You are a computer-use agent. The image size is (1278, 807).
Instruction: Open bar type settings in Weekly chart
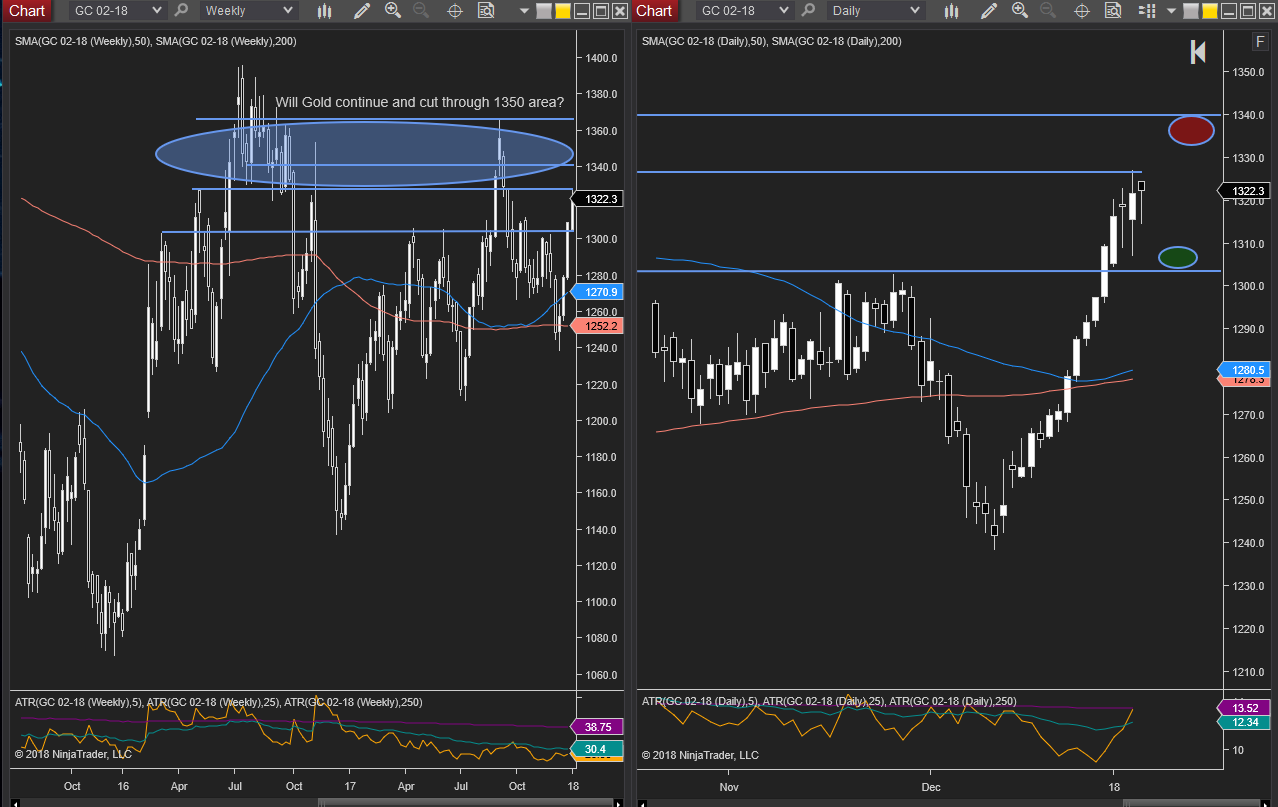point(324,10)
